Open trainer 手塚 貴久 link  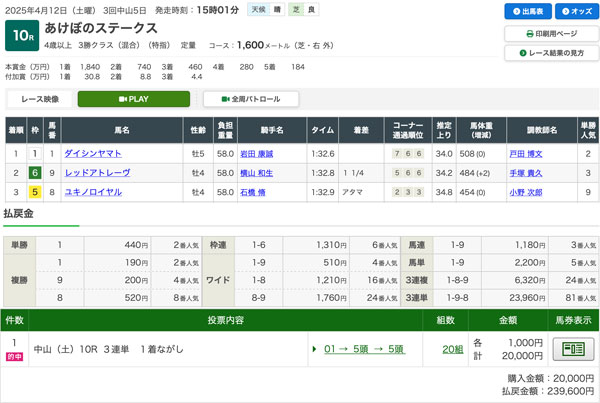click(532, 173)
